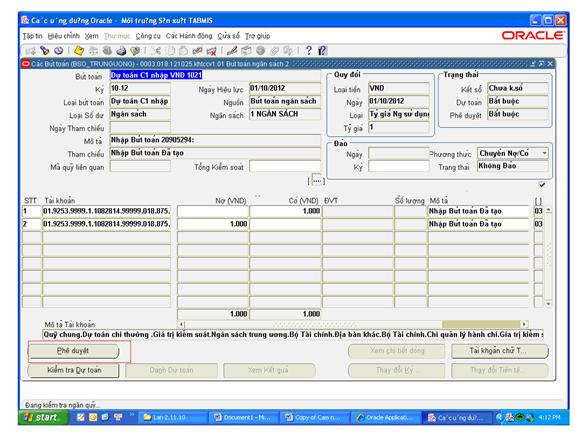Click the Next Step toolbar icon
Viewport: 575px width, 434px height.
click(x=93, y=51)
